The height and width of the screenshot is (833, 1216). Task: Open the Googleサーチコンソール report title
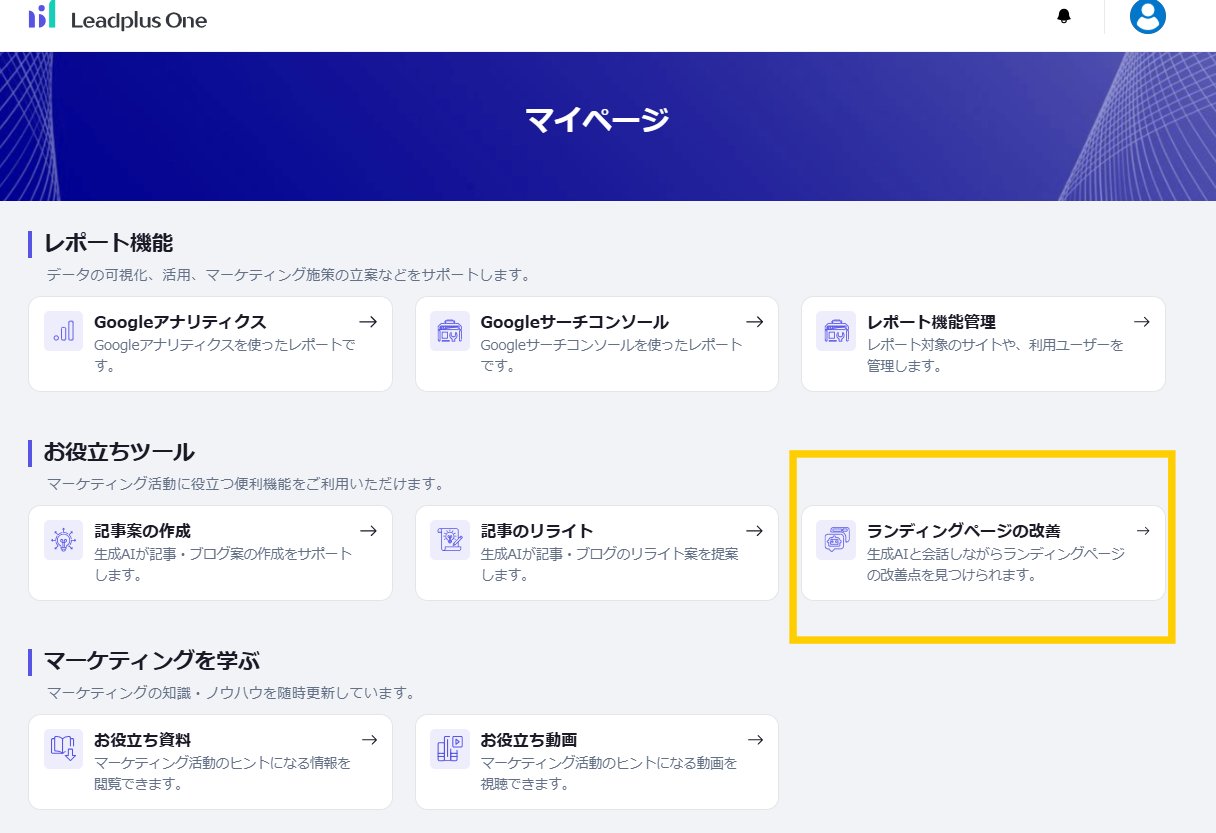574,322
